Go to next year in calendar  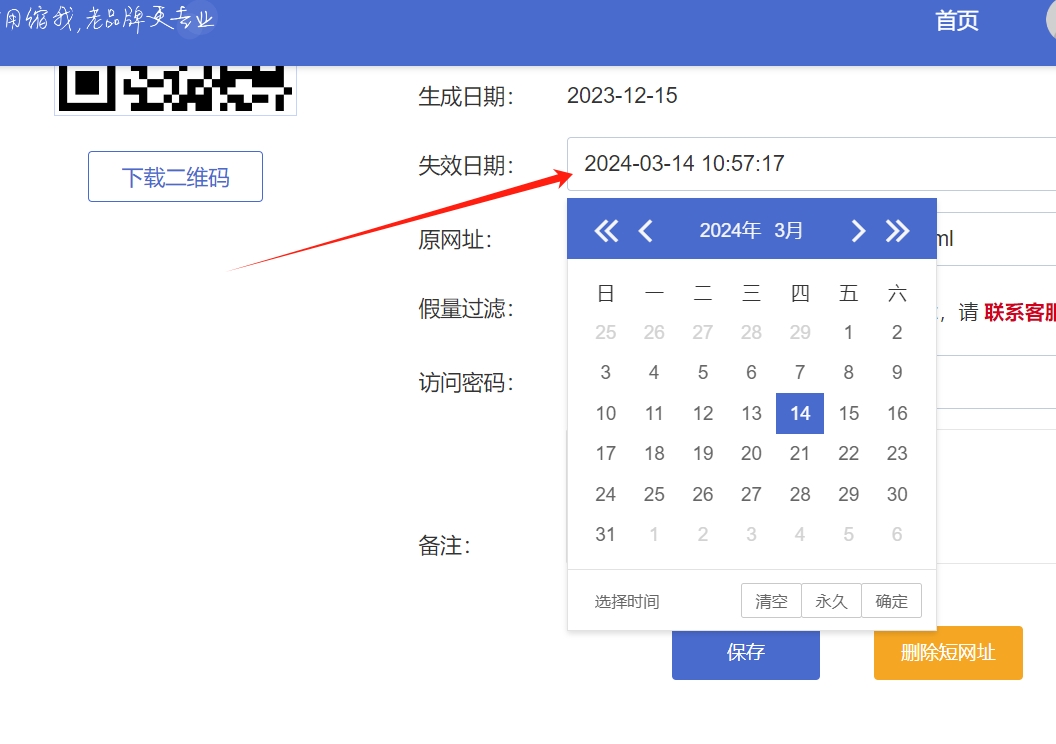pyautogui.click(x=897, y=231)
